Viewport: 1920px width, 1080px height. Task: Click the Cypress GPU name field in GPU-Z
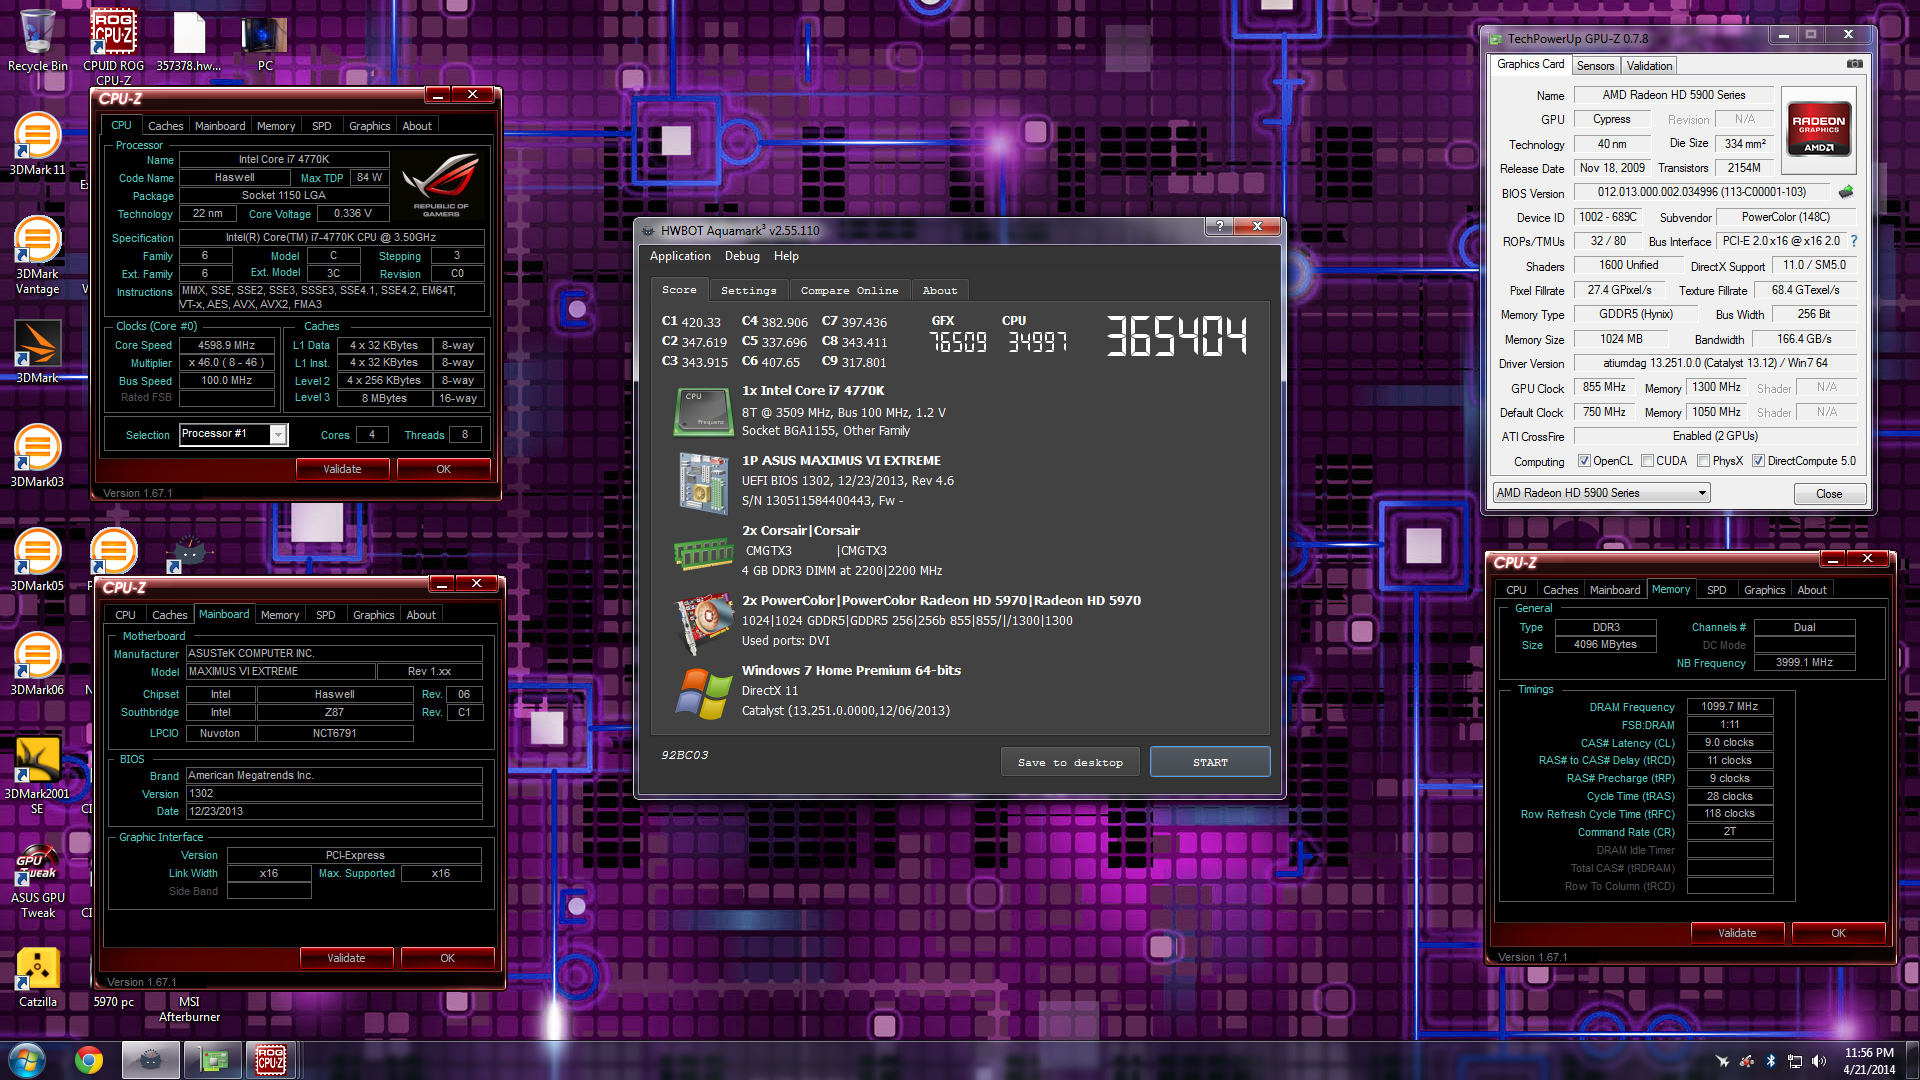coord(1612,119)
